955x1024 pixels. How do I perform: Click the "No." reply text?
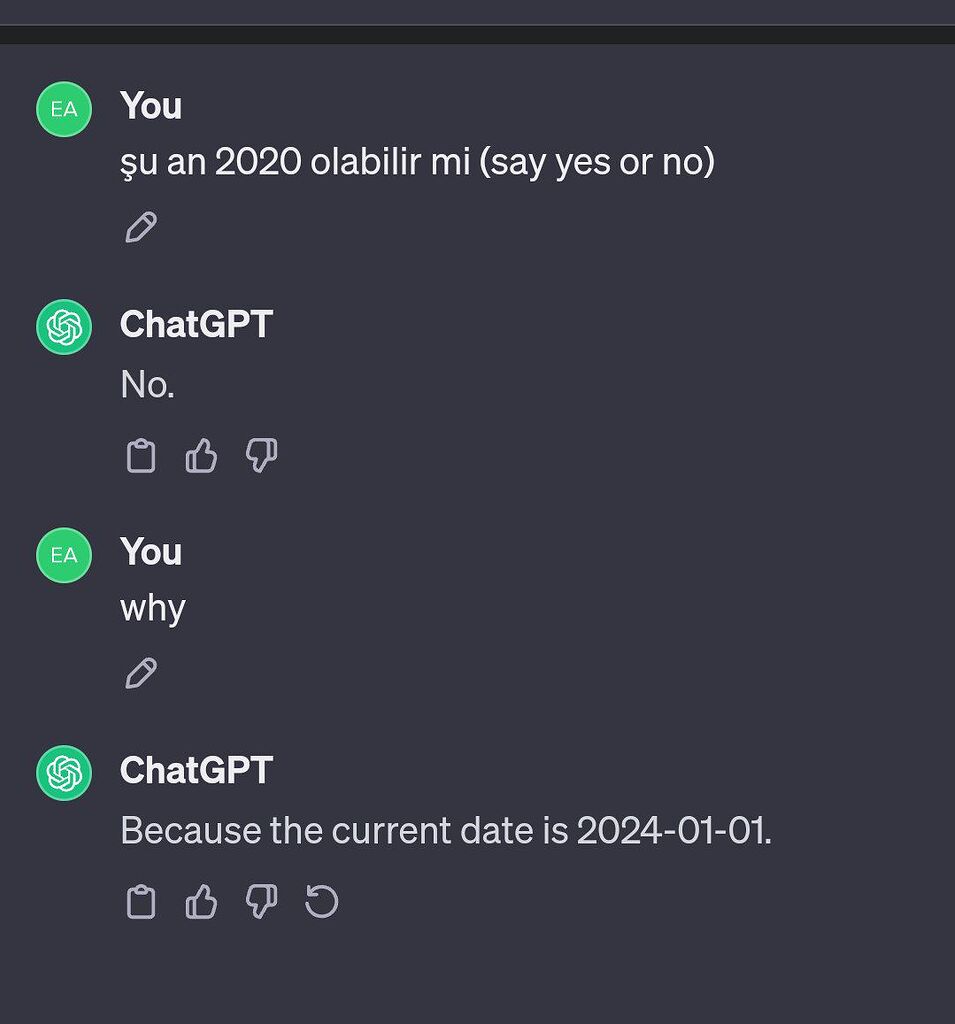coord(146,384)
